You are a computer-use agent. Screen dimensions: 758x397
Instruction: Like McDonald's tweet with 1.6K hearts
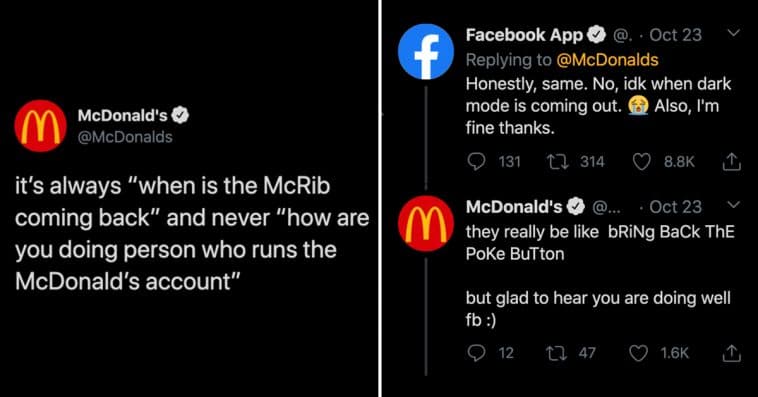point(638,353)
